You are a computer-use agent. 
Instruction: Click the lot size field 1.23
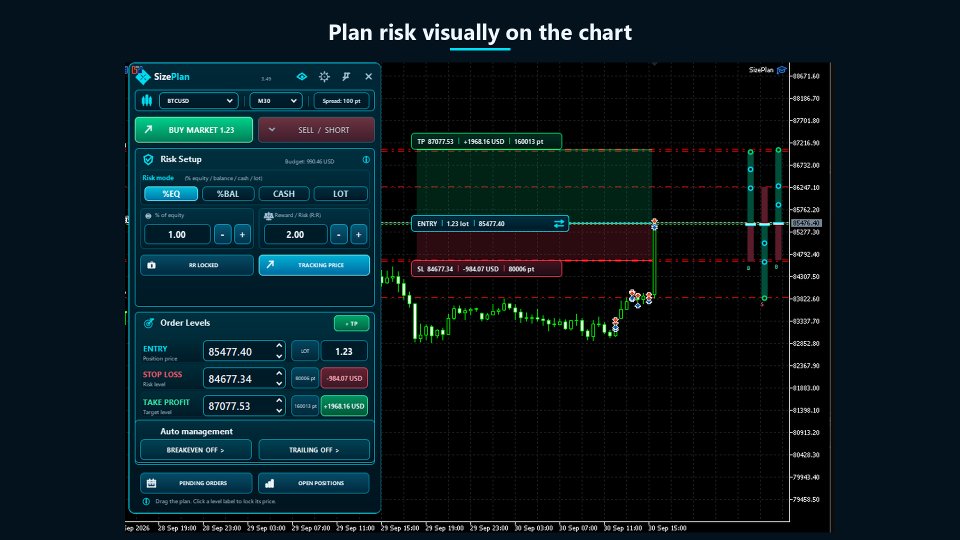point(344,351)
